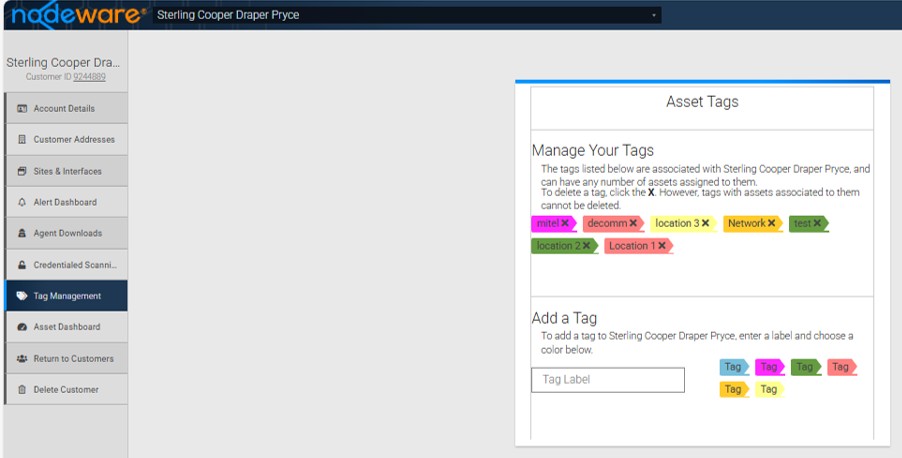Click the test tag label
Screen dimensions: 902x458
click(802, 223)
